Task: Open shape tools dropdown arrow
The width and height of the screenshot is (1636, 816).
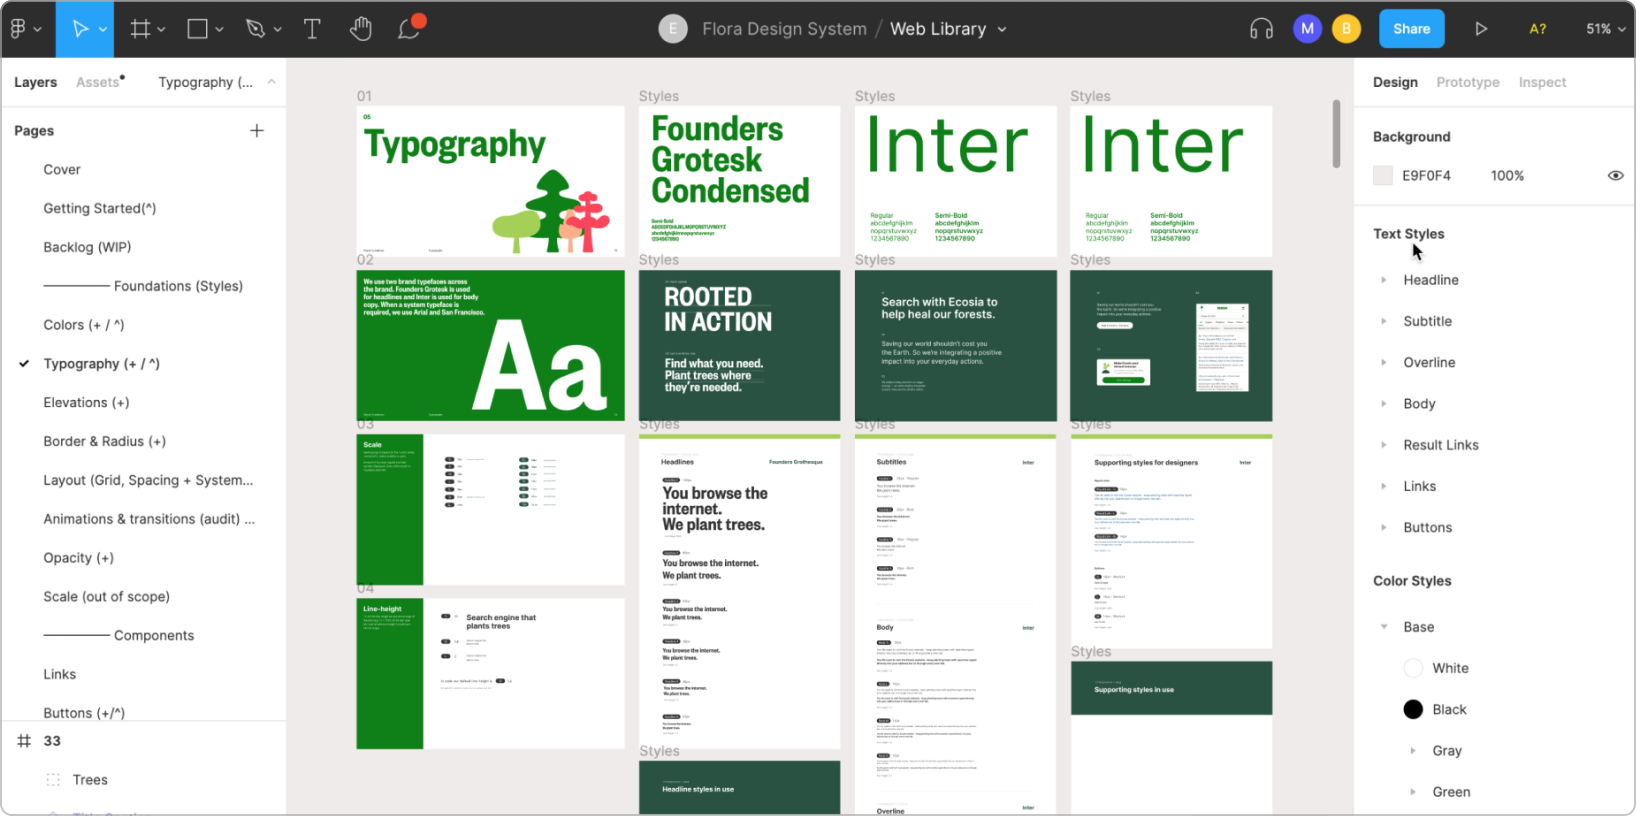Action: (219, 30)
